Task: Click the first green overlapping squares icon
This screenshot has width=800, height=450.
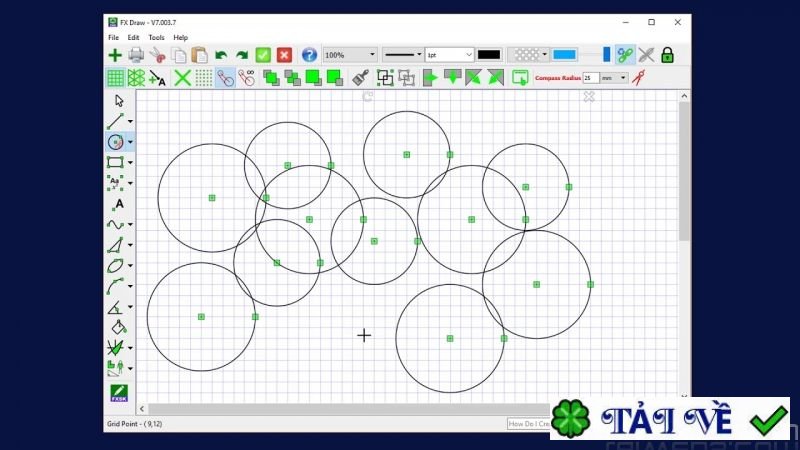Action: 271,78
